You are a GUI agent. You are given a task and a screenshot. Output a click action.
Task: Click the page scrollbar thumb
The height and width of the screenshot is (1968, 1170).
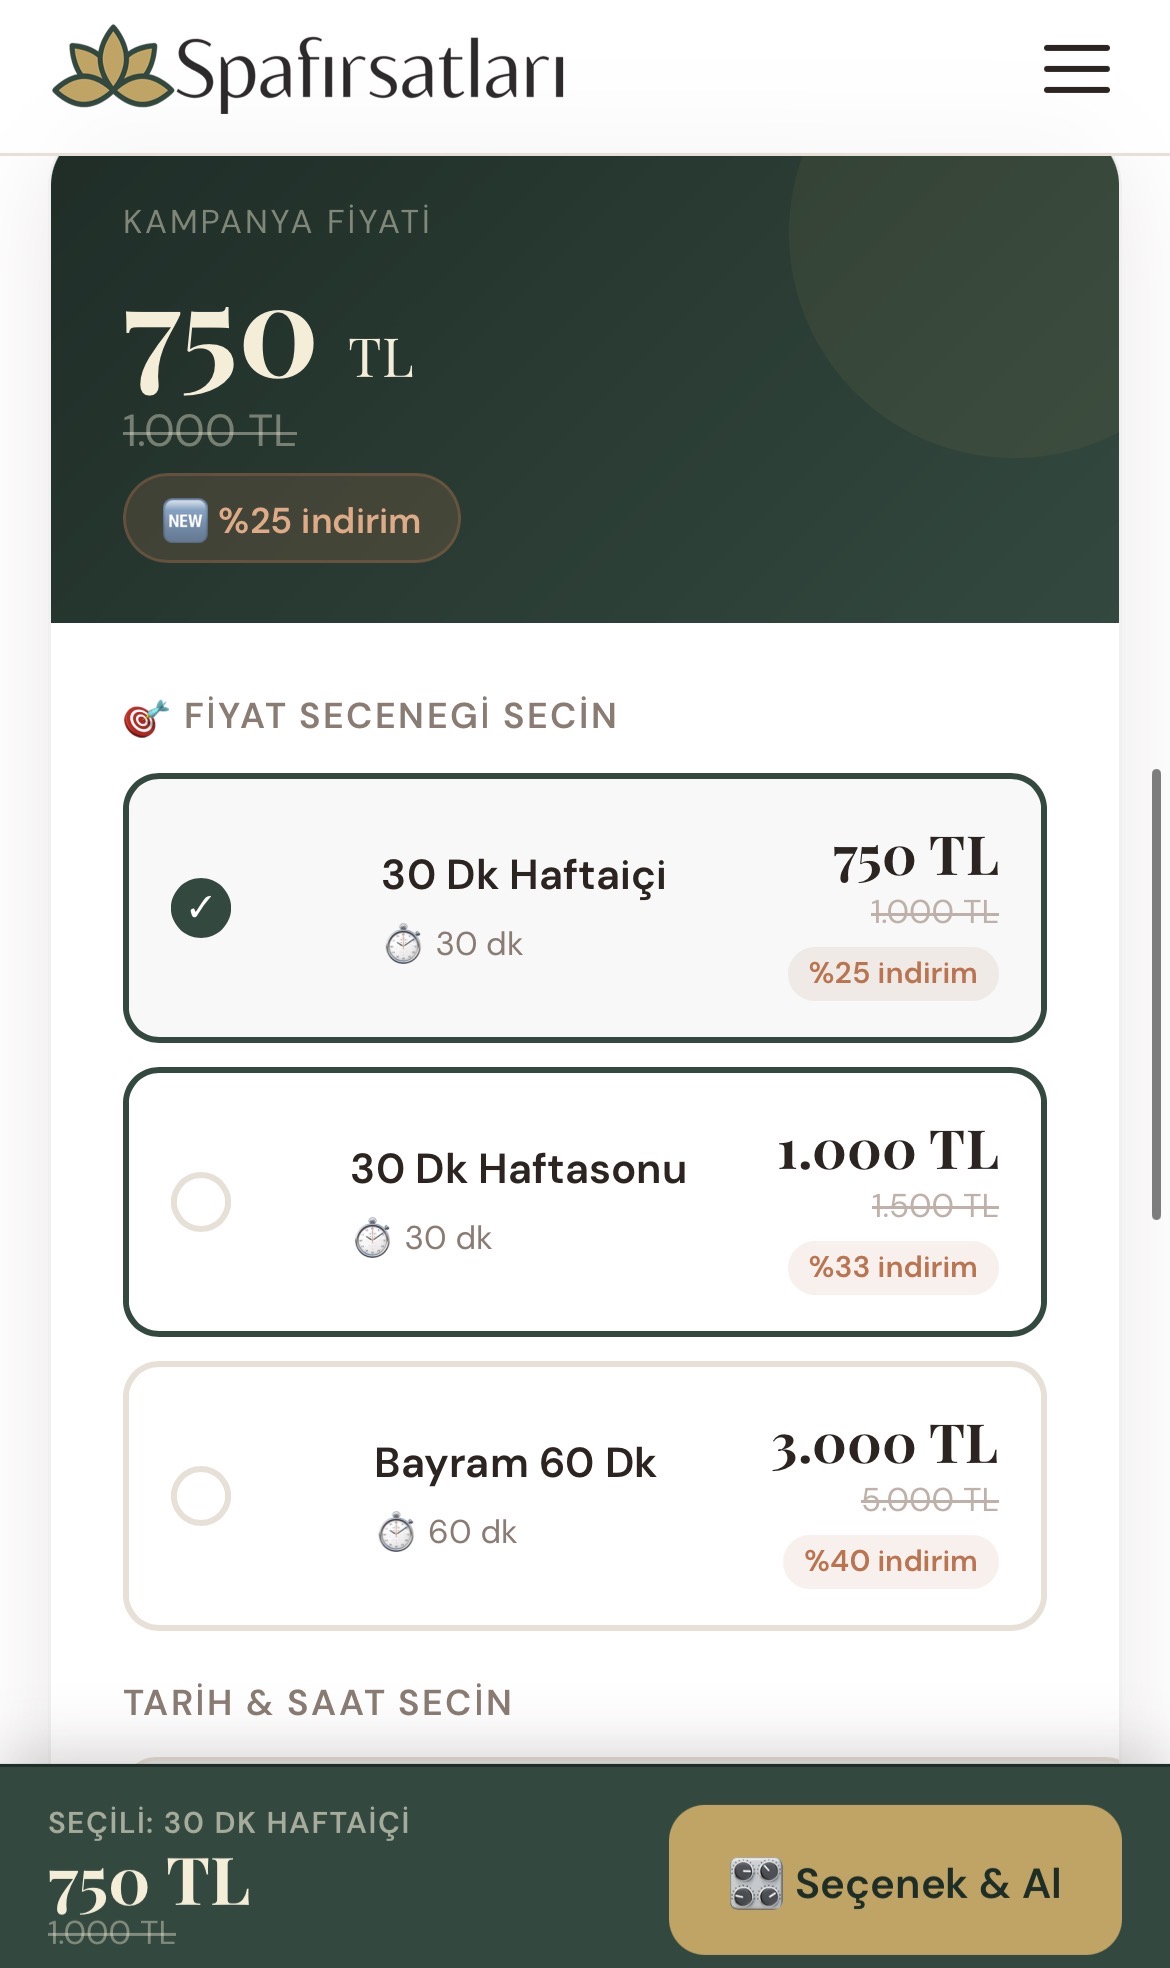(1156, 995)
